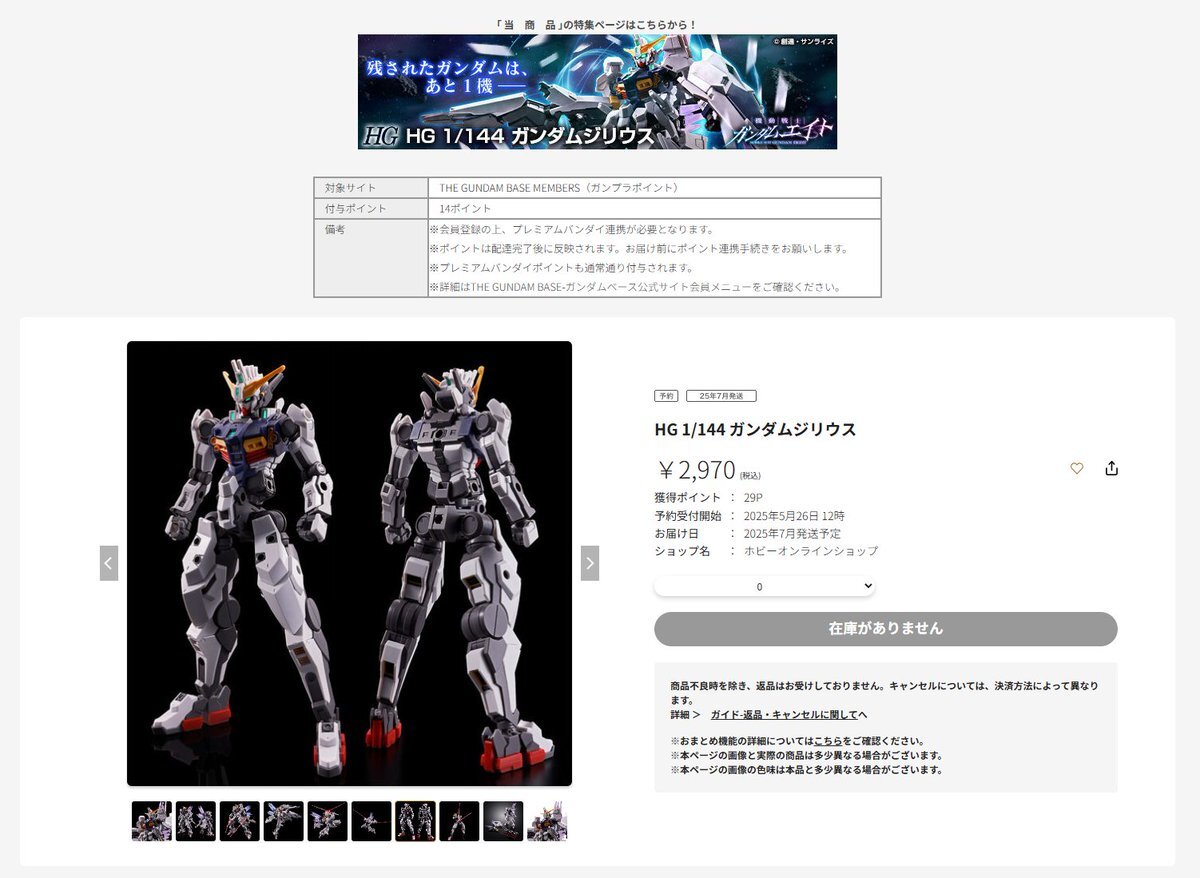This screenshot has height=878, width=1200.
Task: Go to previous product image with left arrow
Action: pyautogui.click(x=109, y=563)
